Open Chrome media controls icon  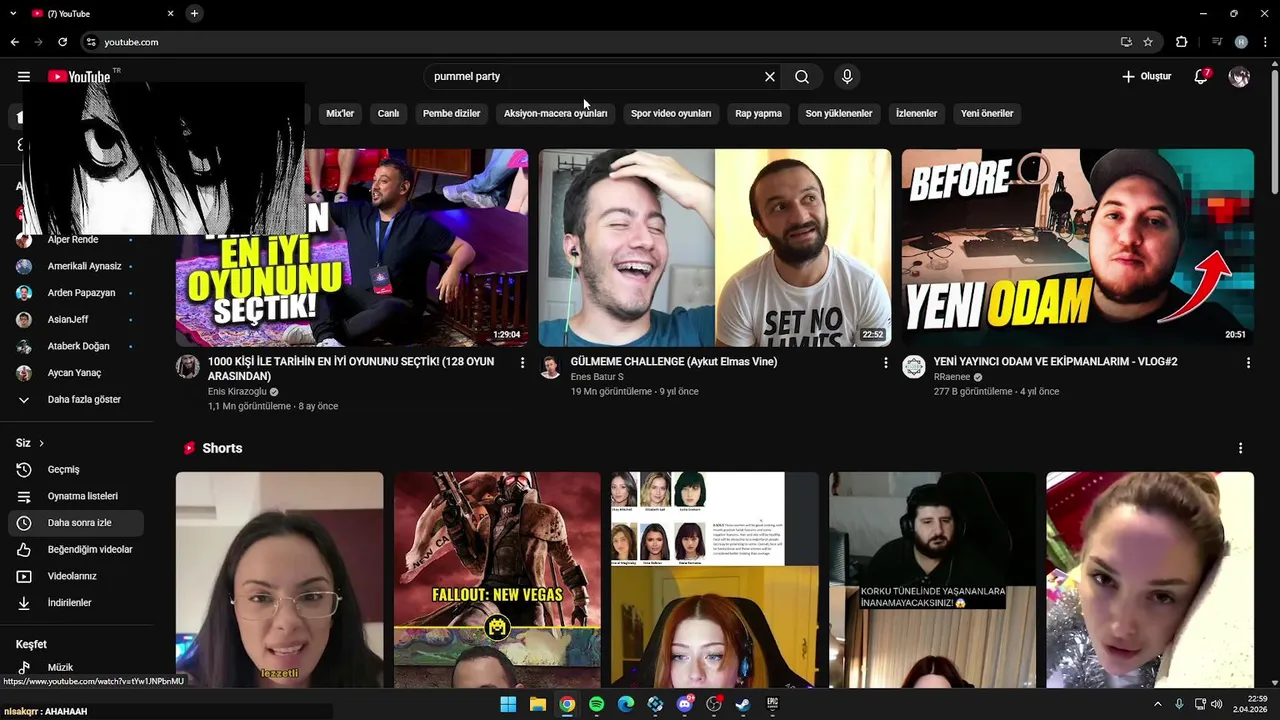(1217, 42)
